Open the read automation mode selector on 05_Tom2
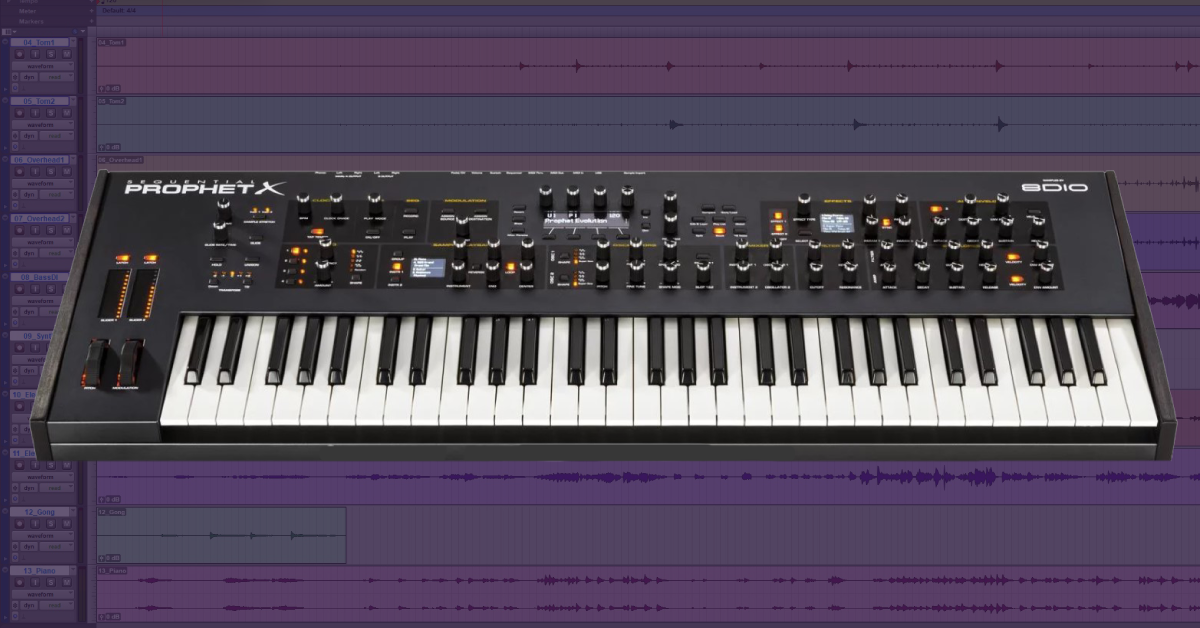1200x628 pixels. [56, 135]
